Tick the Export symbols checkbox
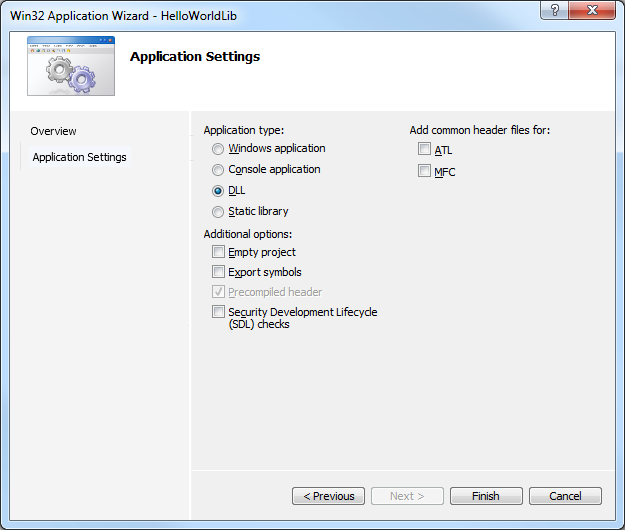This screenshot has height=530, width=625. pos(219,272)
